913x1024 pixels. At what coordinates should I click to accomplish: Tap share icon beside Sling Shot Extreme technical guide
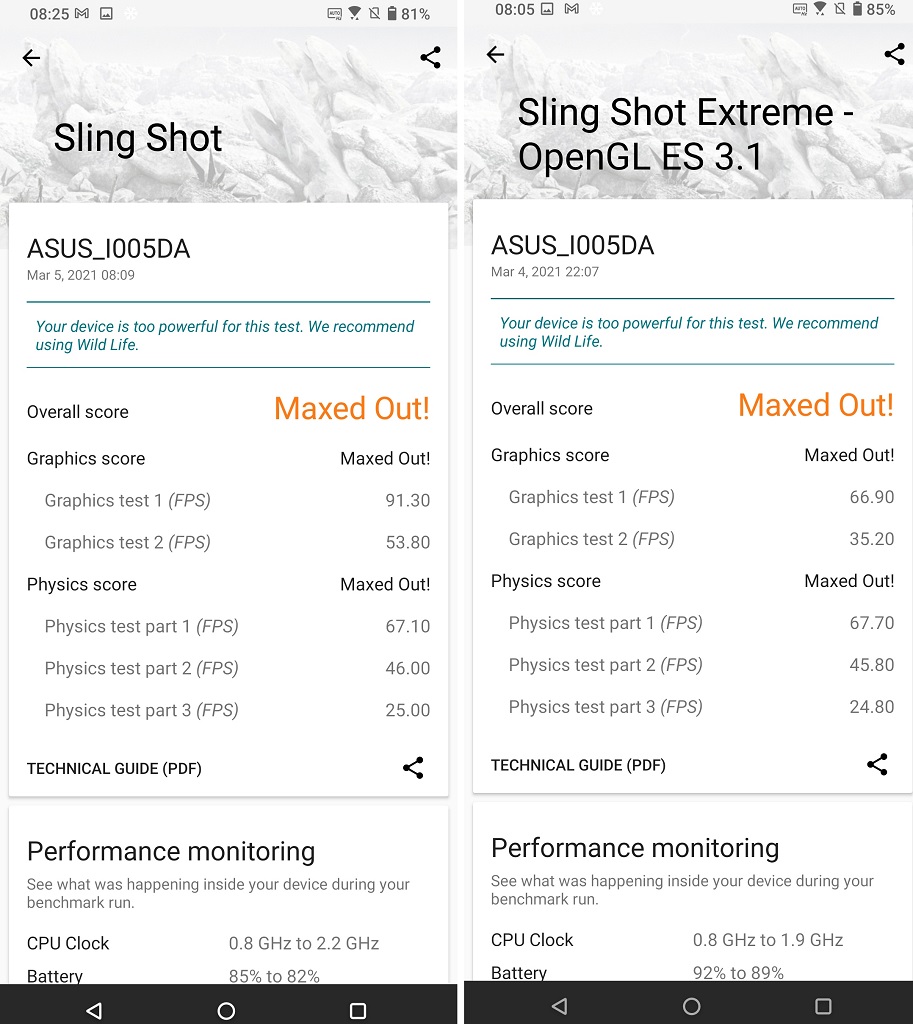click(877, 765)
